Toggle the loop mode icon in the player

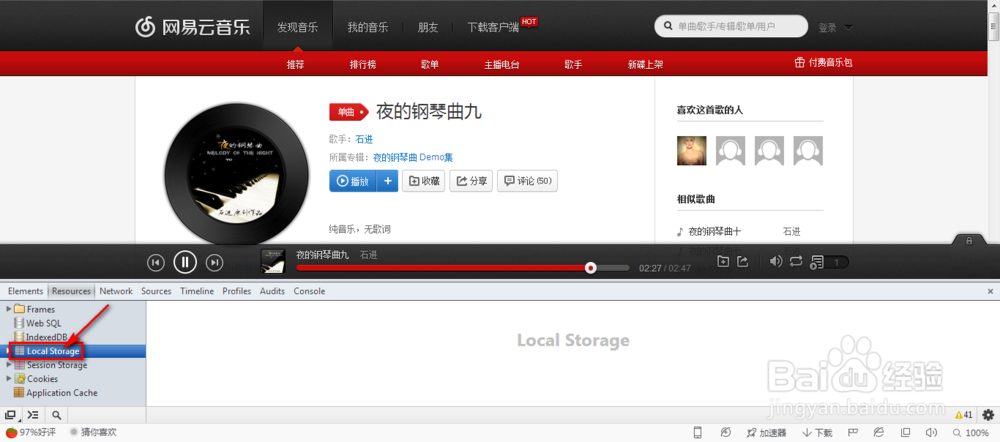pos(796,261)
